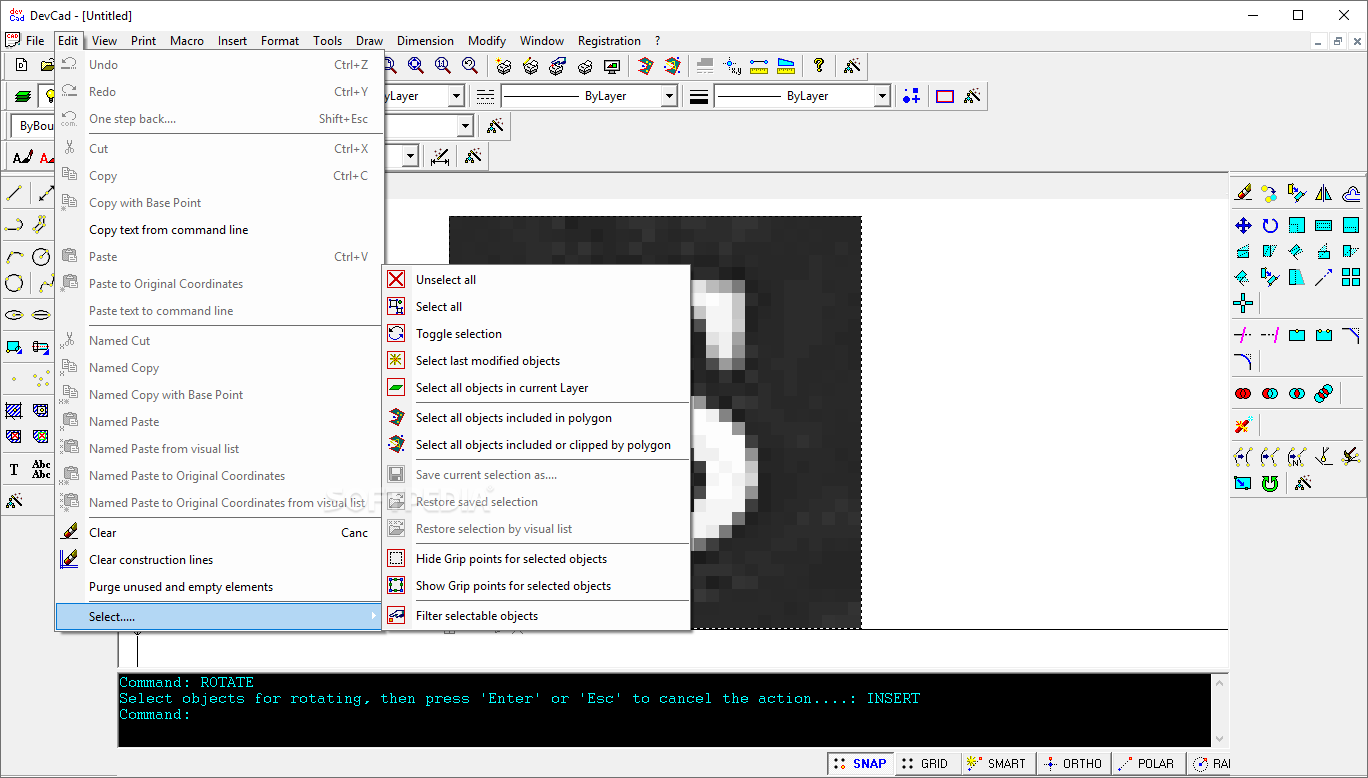Click the red rectangle icon in toolbar
This screenshot has height=778, width=1368.
click(945, 96)
